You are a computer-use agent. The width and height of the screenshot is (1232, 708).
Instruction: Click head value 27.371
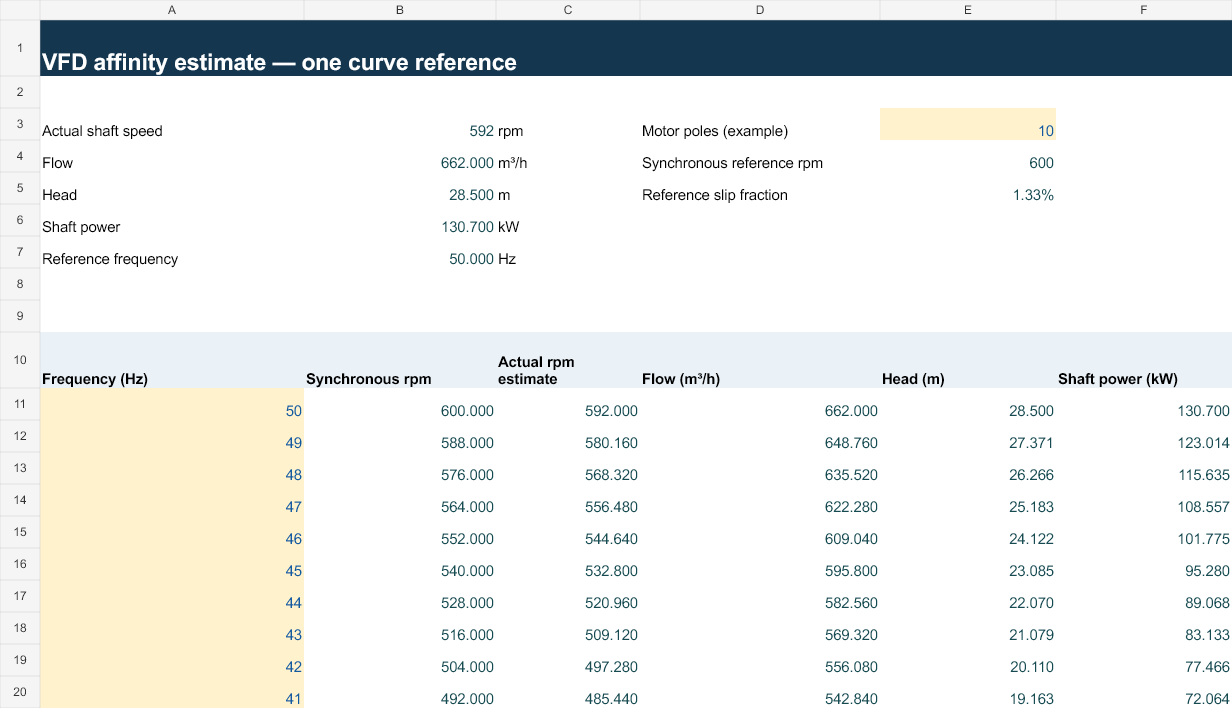(x=968, y=436)
